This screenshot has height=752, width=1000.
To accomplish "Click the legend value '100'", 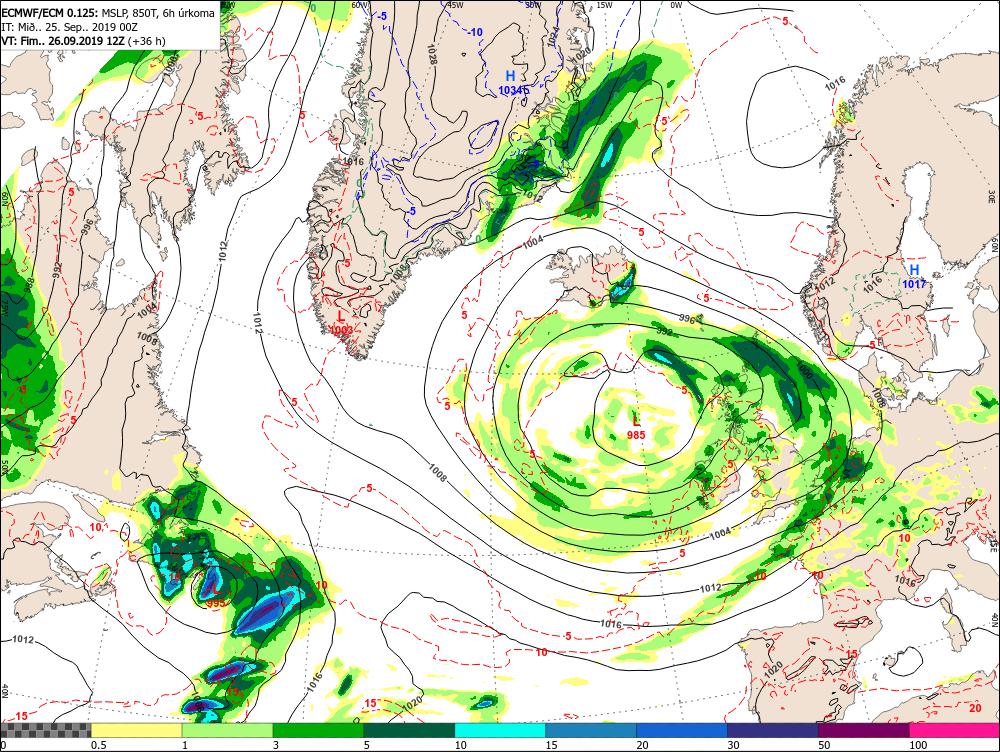I will (x=918, y=745).
